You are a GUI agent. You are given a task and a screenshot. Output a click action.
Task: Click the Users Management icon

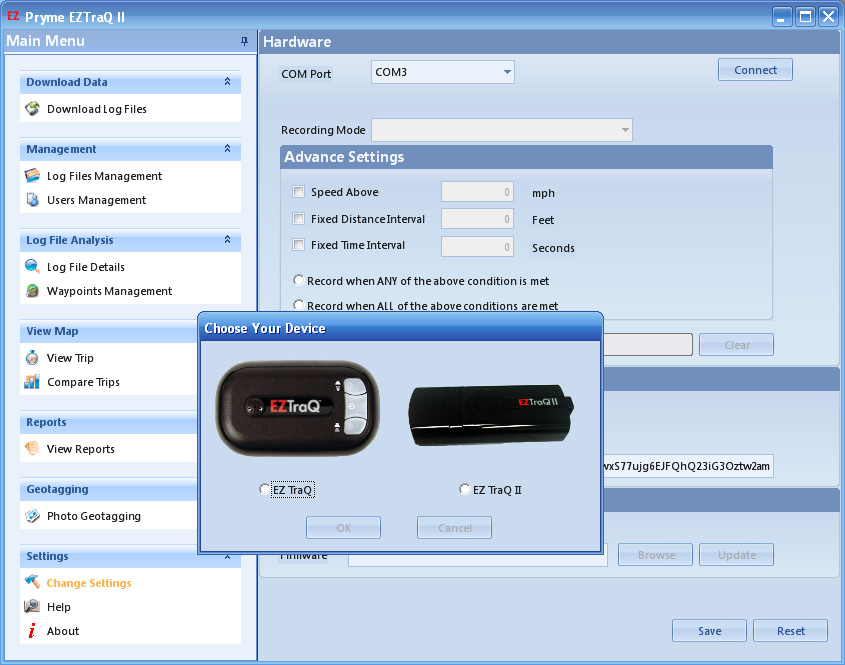32,200
